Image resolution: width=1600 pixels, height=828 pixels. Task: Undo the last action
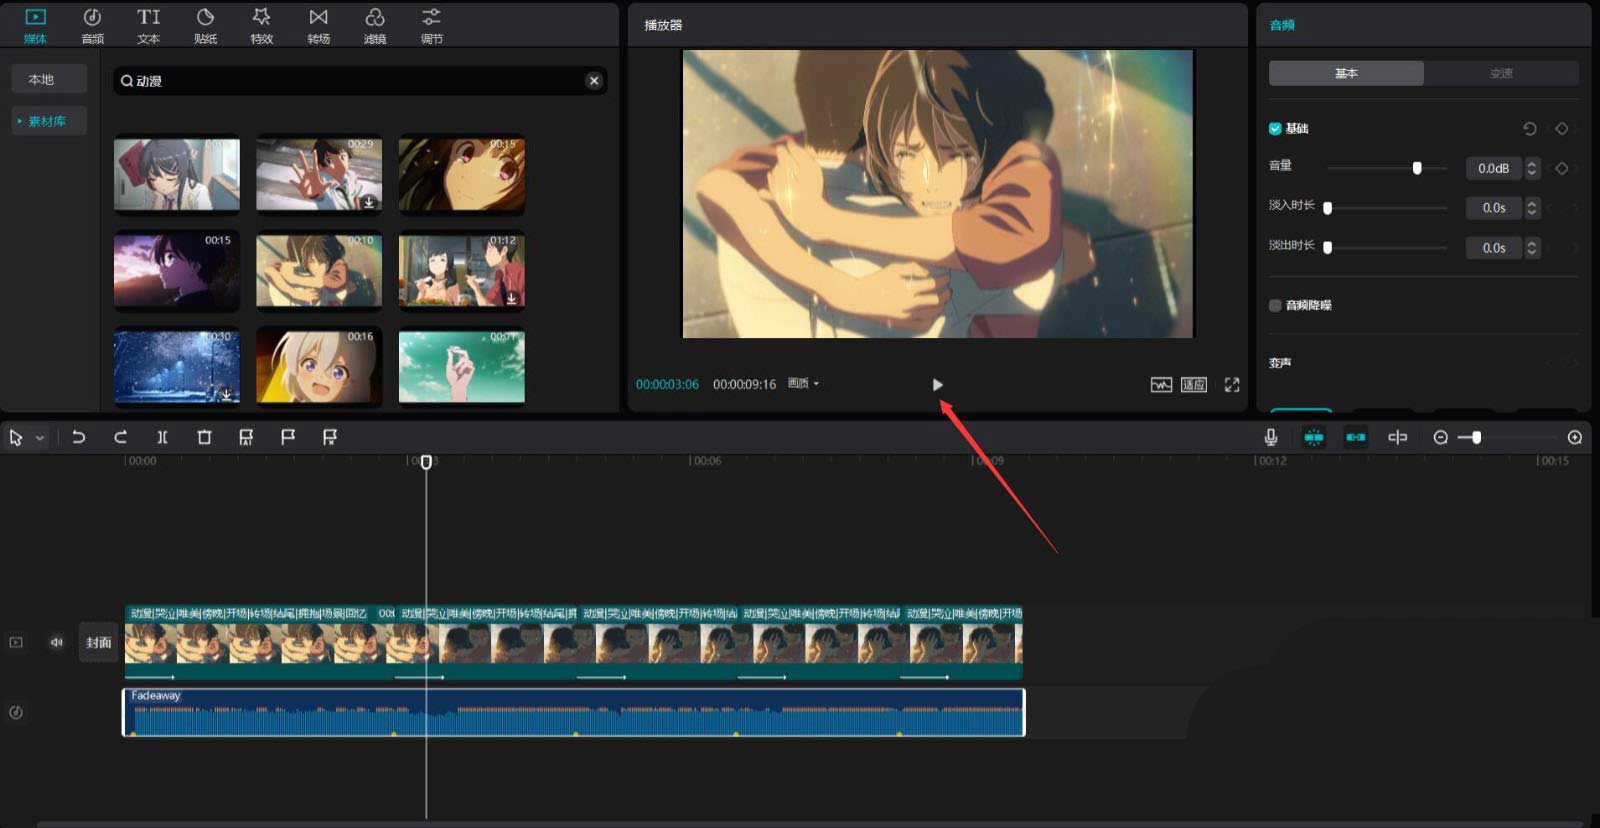pyautogui.click(x=78, y=437)
